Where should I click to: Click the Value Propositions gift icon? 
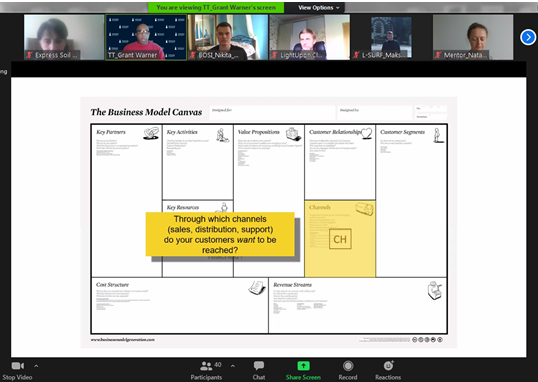(x=294, y=134)
